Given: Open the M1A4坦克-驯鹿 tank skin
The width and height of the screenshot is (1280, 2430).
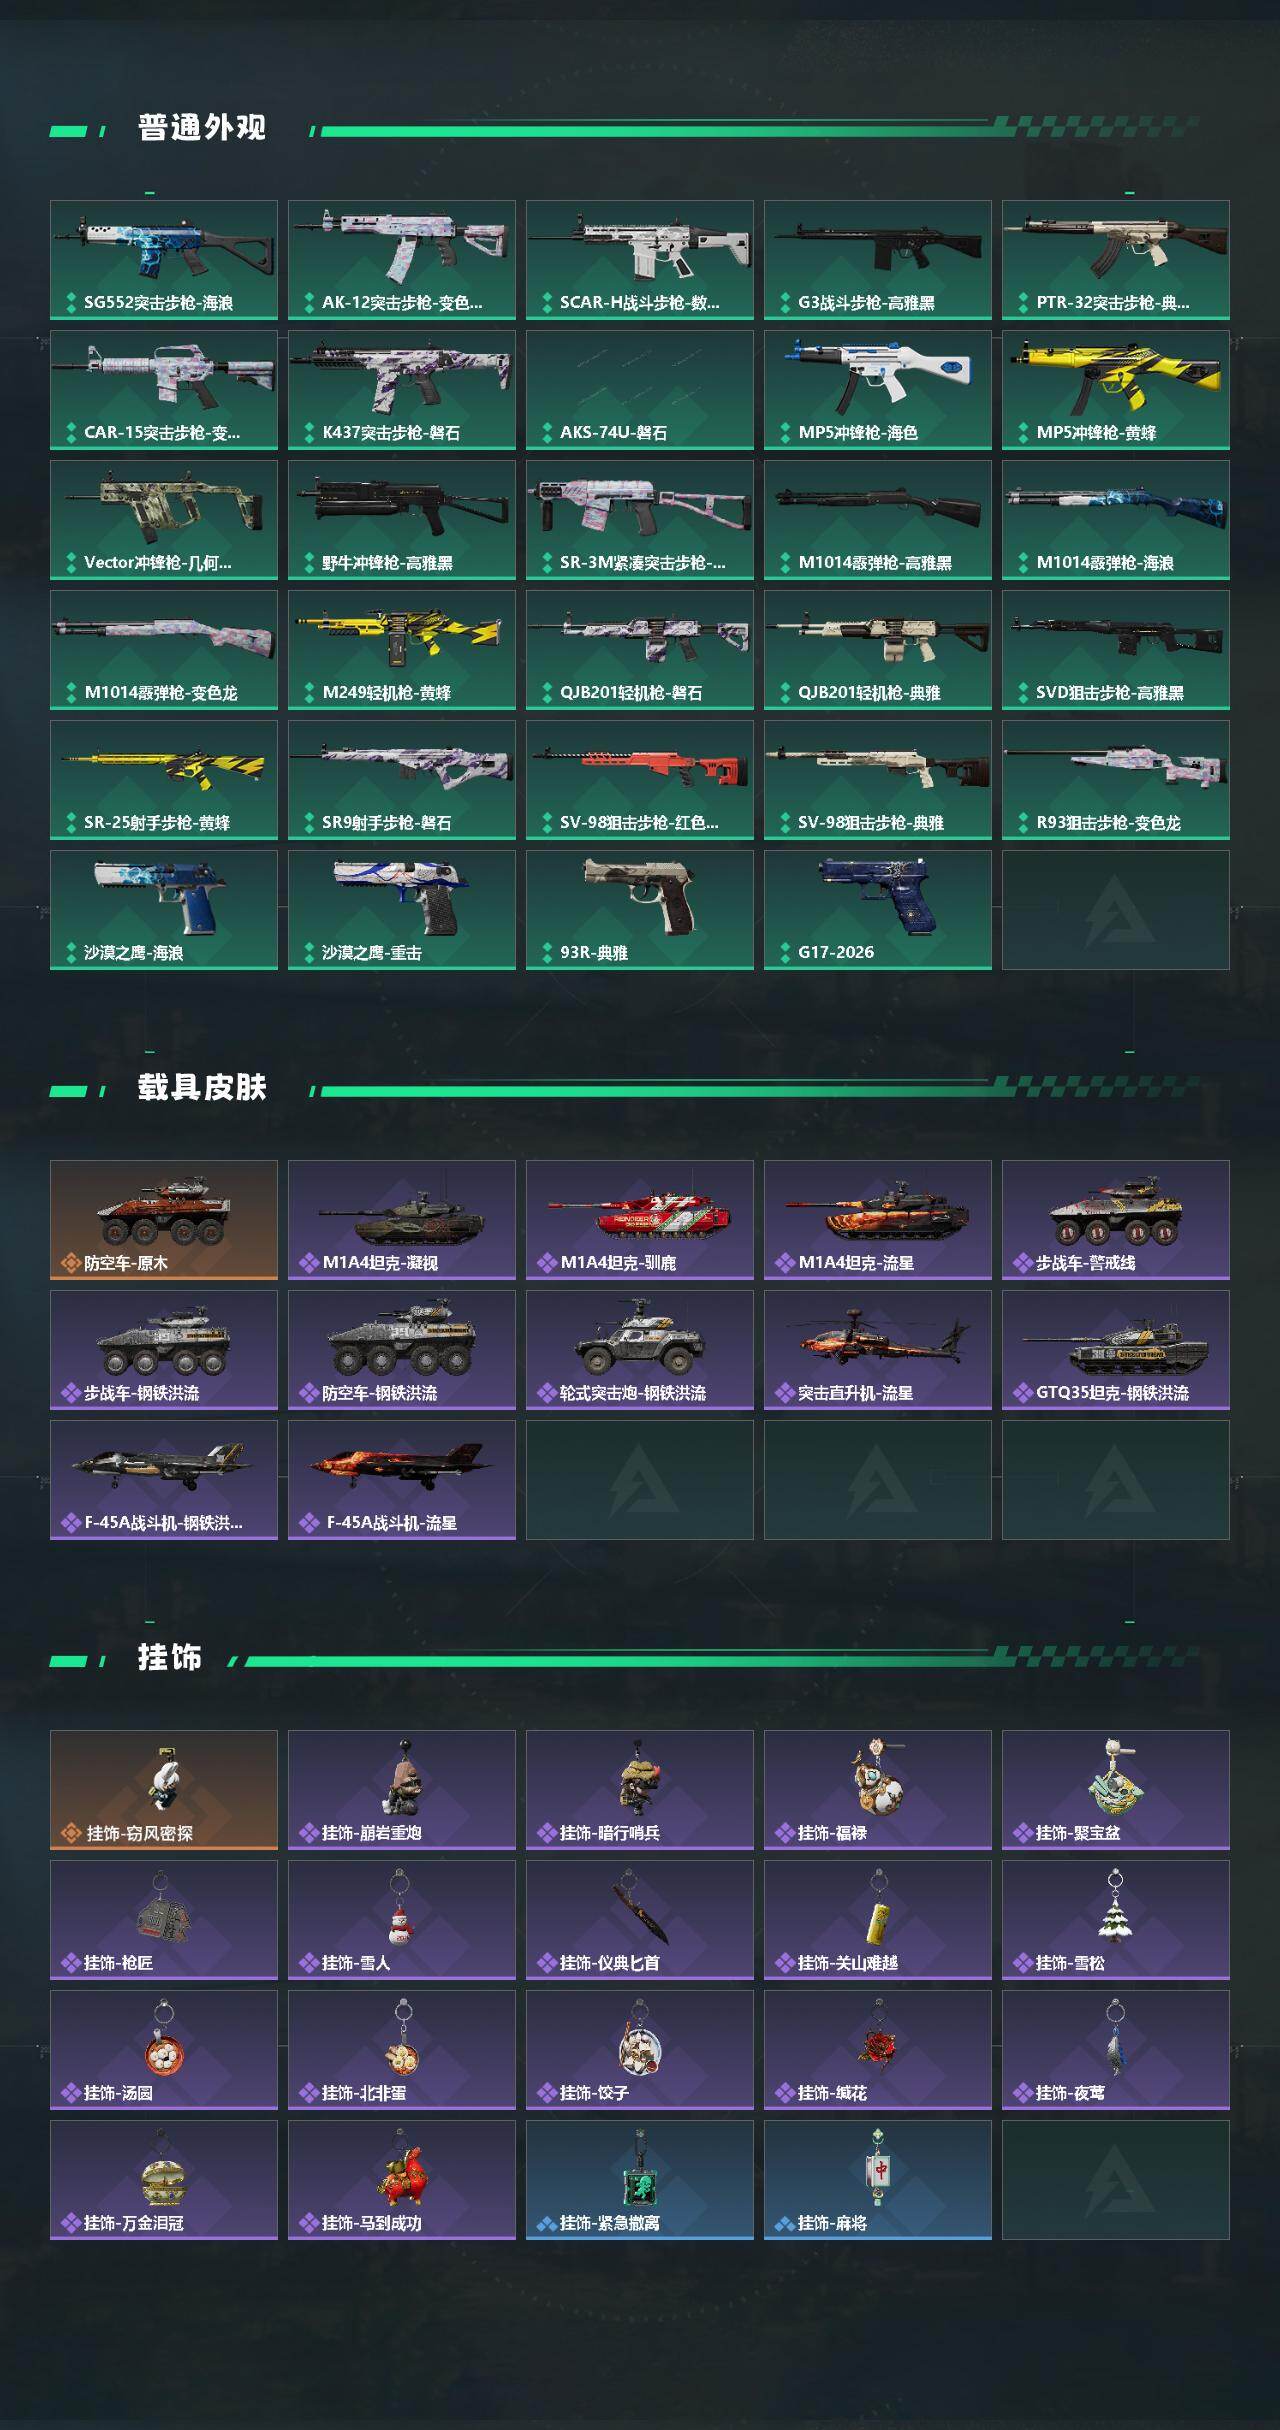Looking at the screenshot, I should [x=640, y=1220].
